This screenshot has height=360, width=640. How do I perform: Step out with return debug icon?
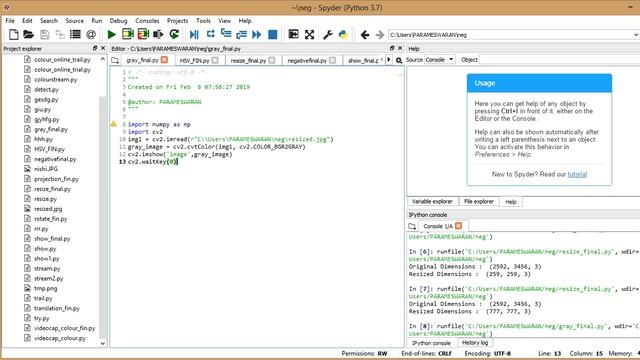pyautogui.click(x=241, y=35)
